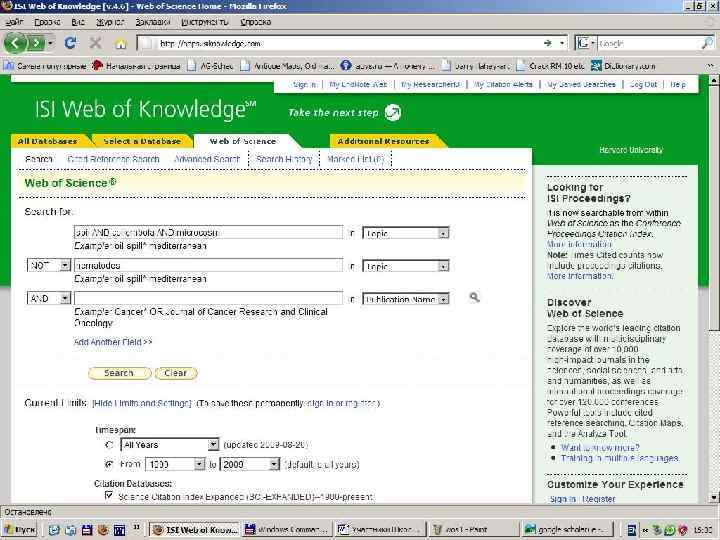
Task: Click Training in multiple languages link
Action: [619, 458]
